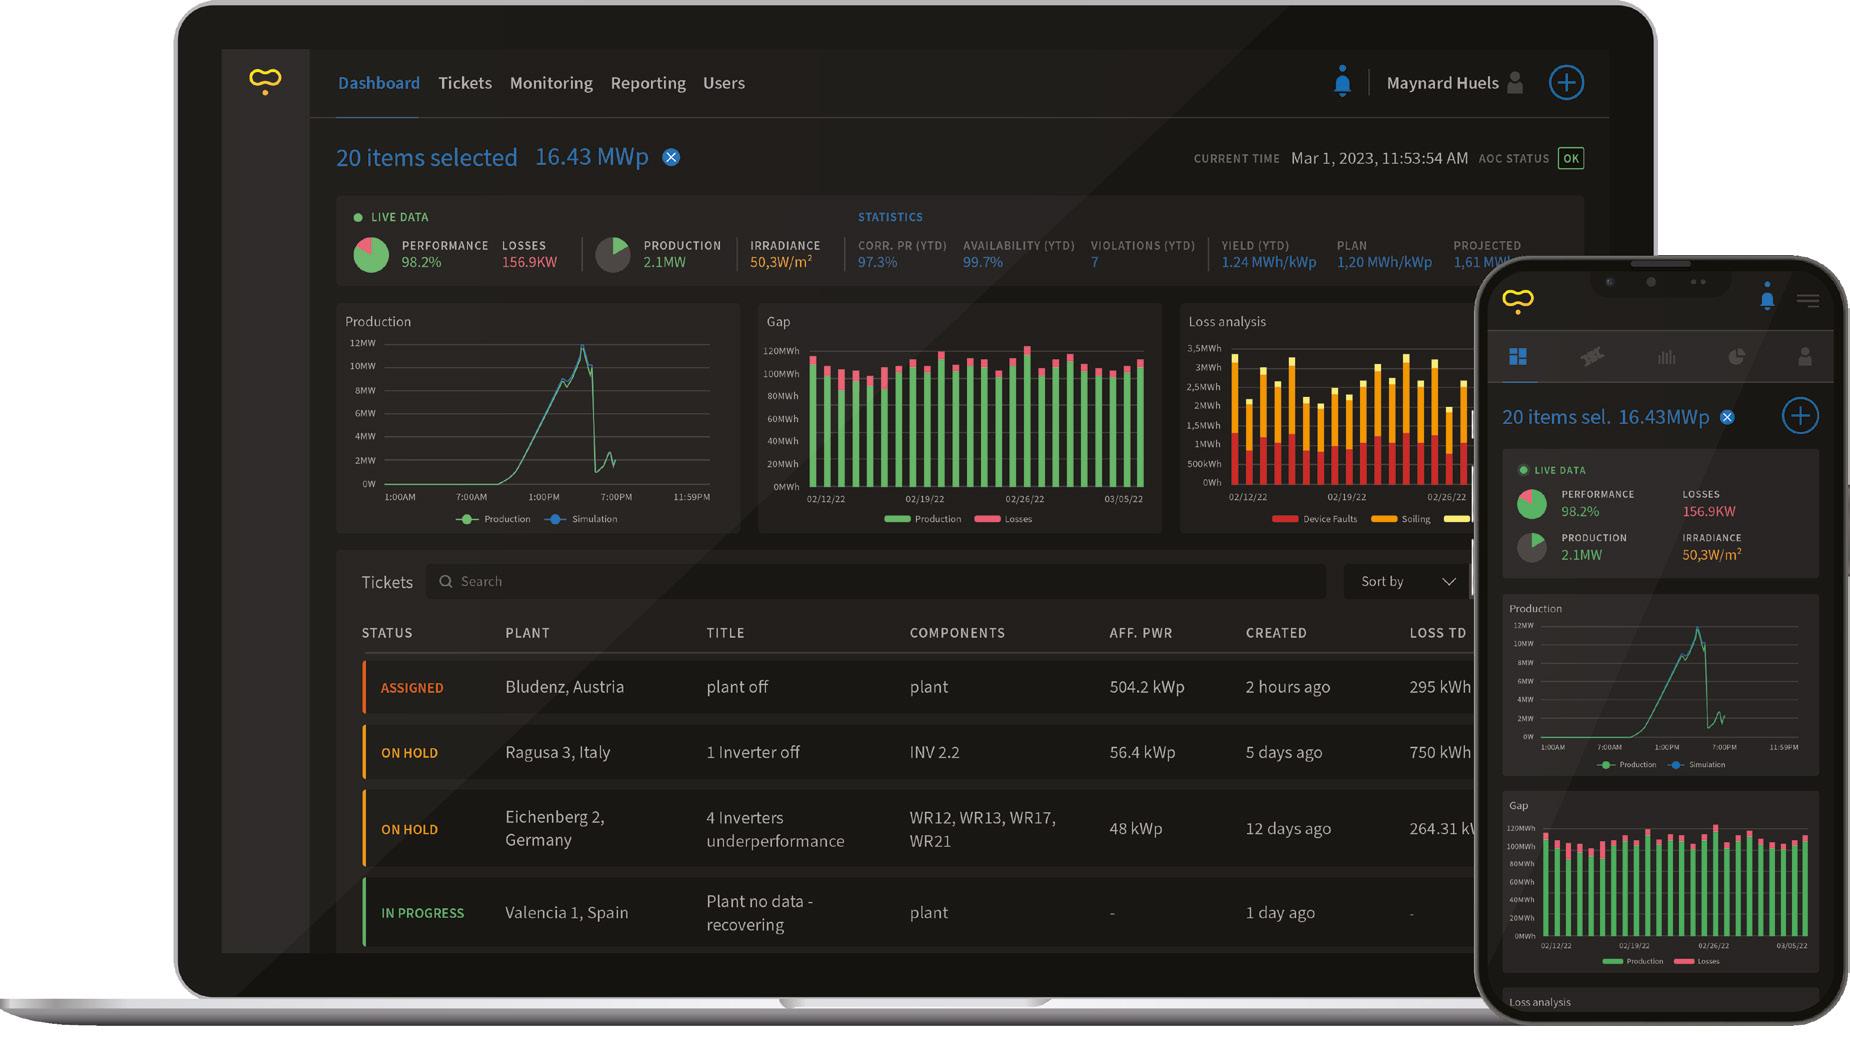Screen dimensions: 1850x1041
Task: Click the magnifier icon in Tickets search
Action: pos(446,581)
